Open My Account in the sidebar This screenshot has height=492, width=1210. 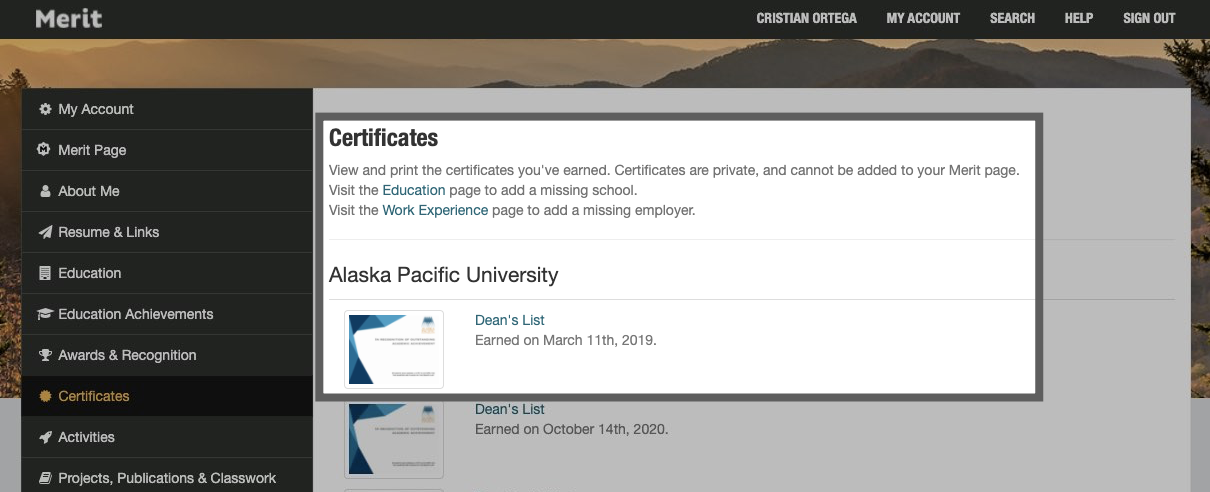click(x=167, y=109)
